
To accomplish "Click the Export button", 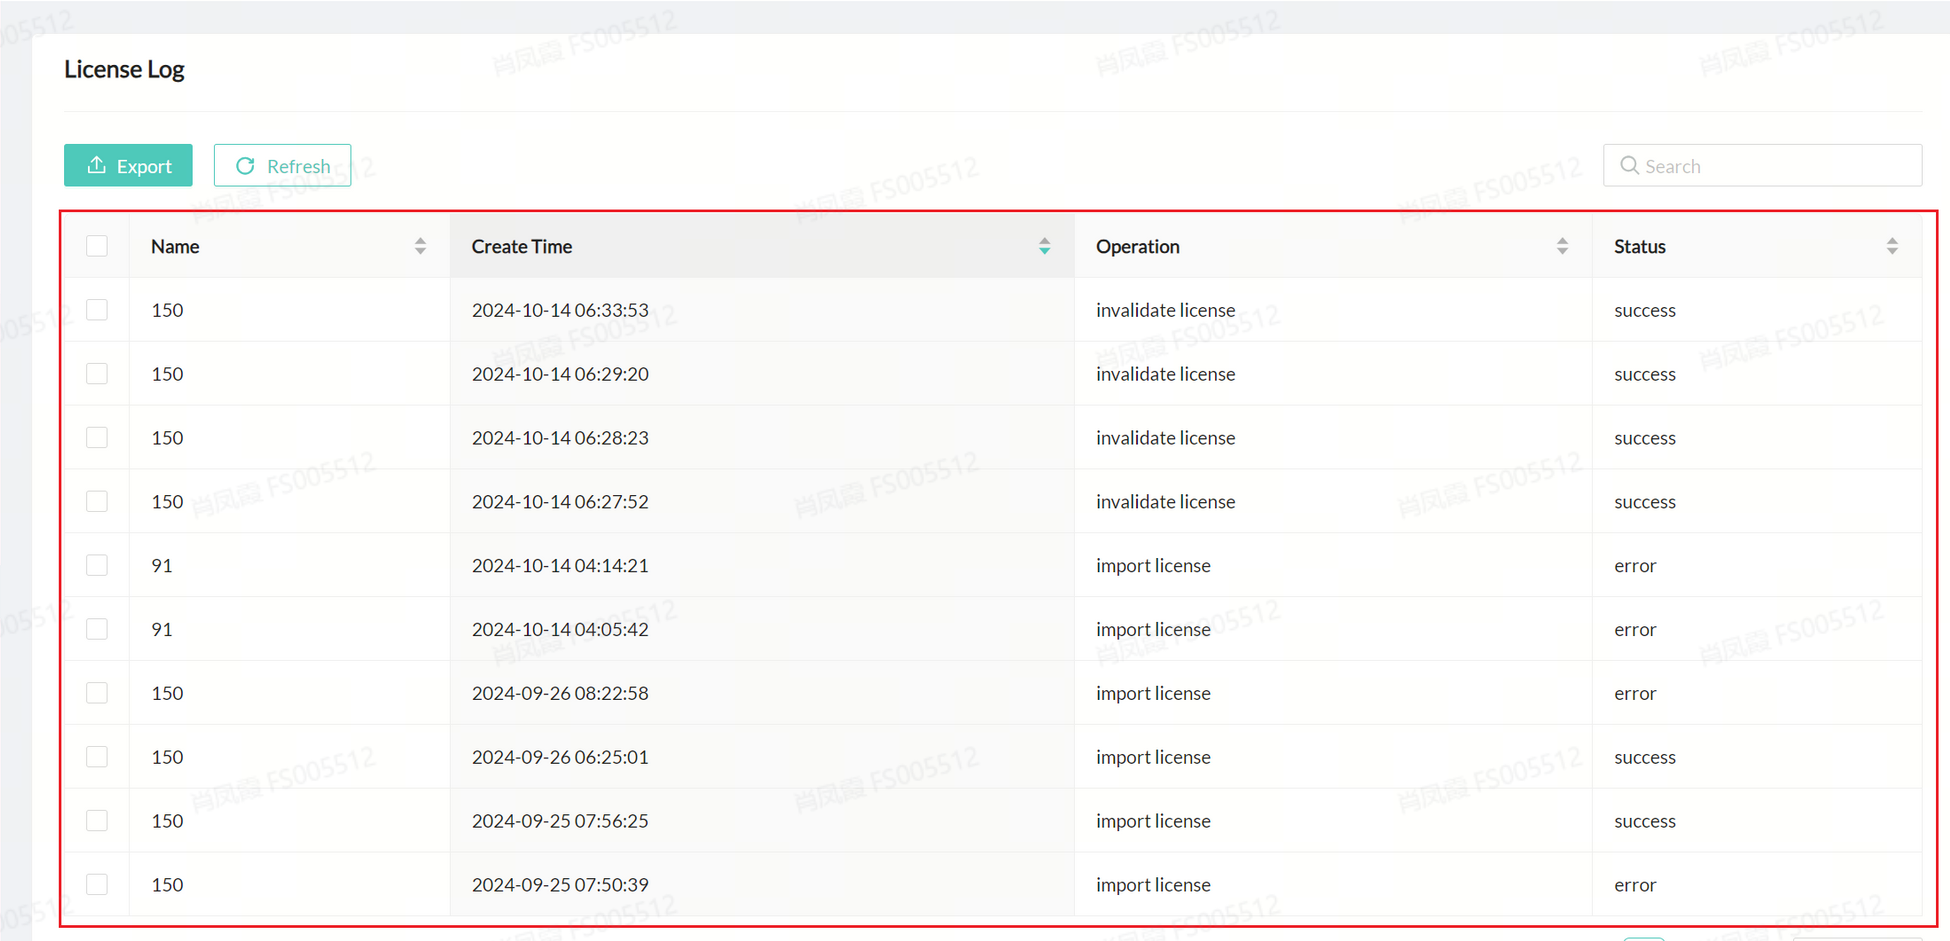I will [x=128, y=166].
